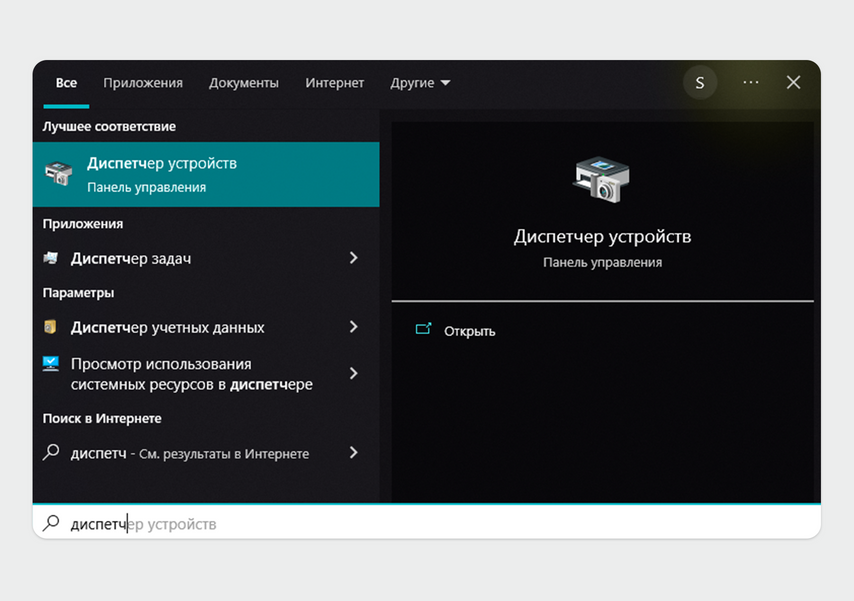The image size is (854, 601).
Task: Select the Документы tab
Action: point(243,83)
